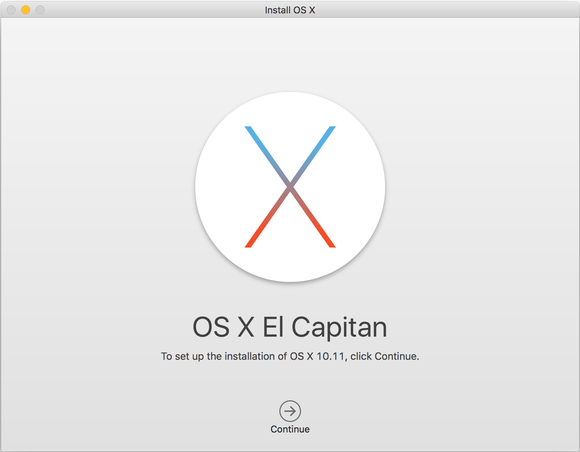The width and height of the screenshot is (580, 452).
Task: Click the Continue arrow circle icon
Action: [290, 411]
